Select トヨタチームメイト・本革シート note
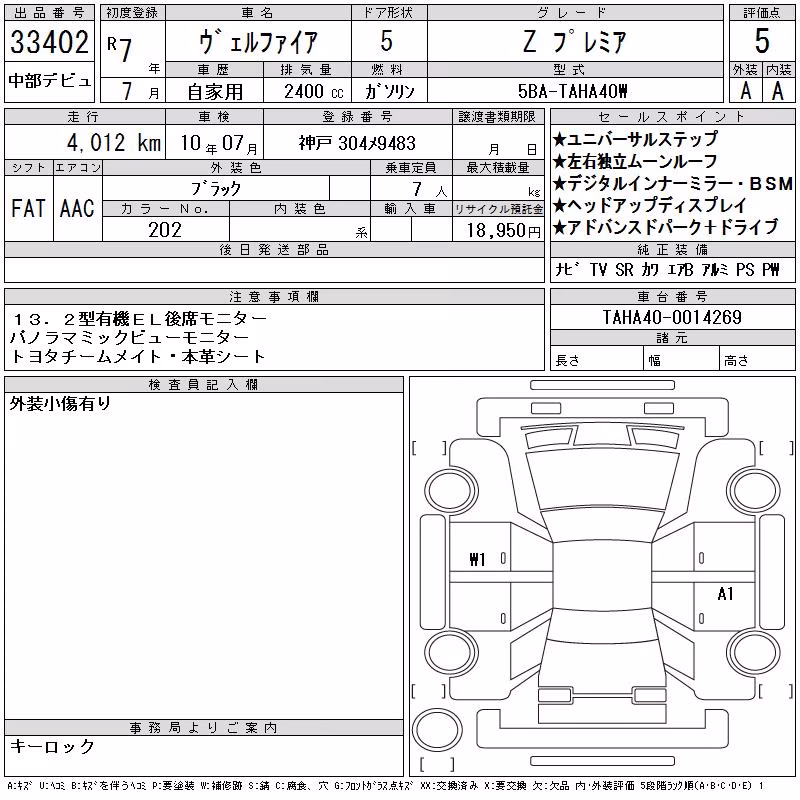 pos(138,356)
